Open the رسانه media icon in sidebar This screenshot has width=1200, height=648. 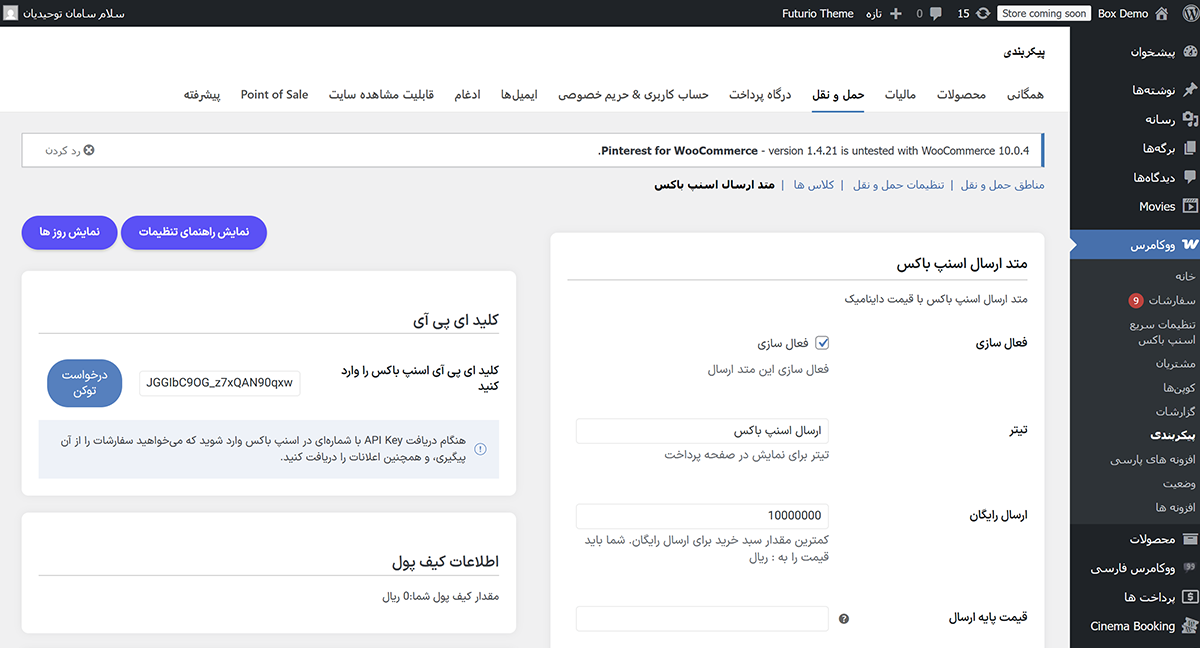(x=1189, y=120)
